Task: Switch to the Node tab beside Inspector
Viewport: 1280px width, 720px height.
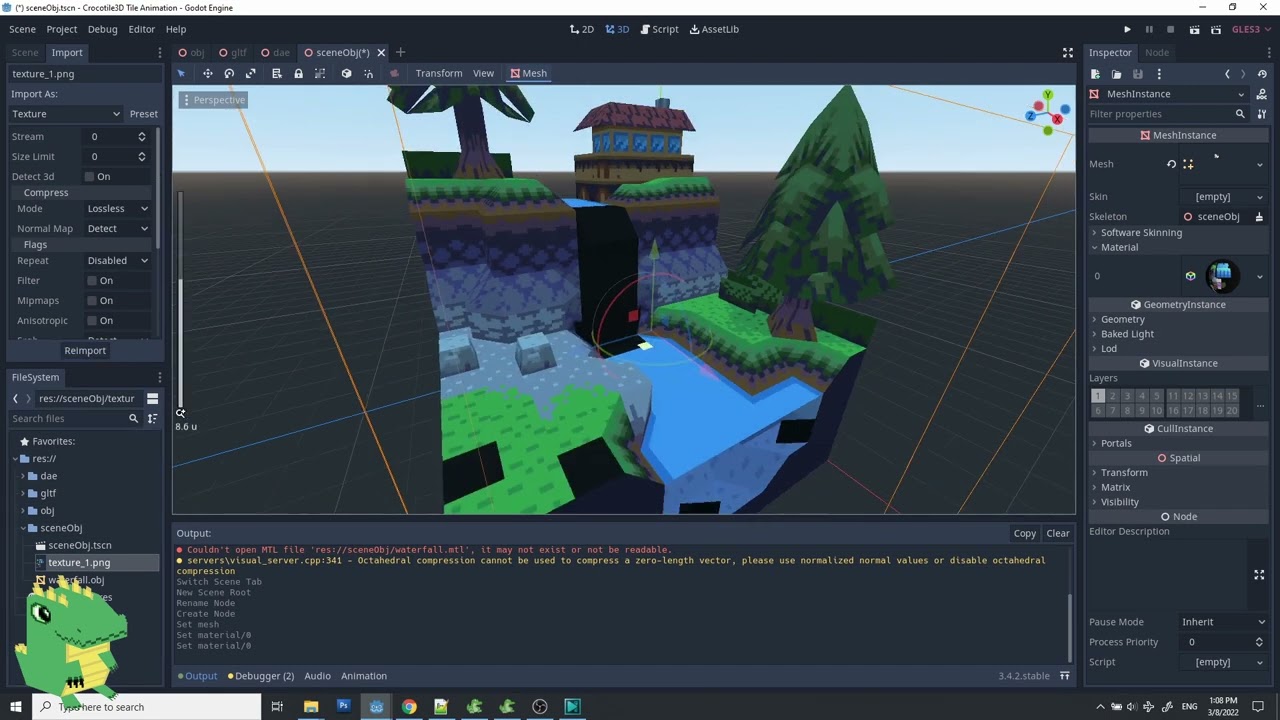Action: point(1157,52)
